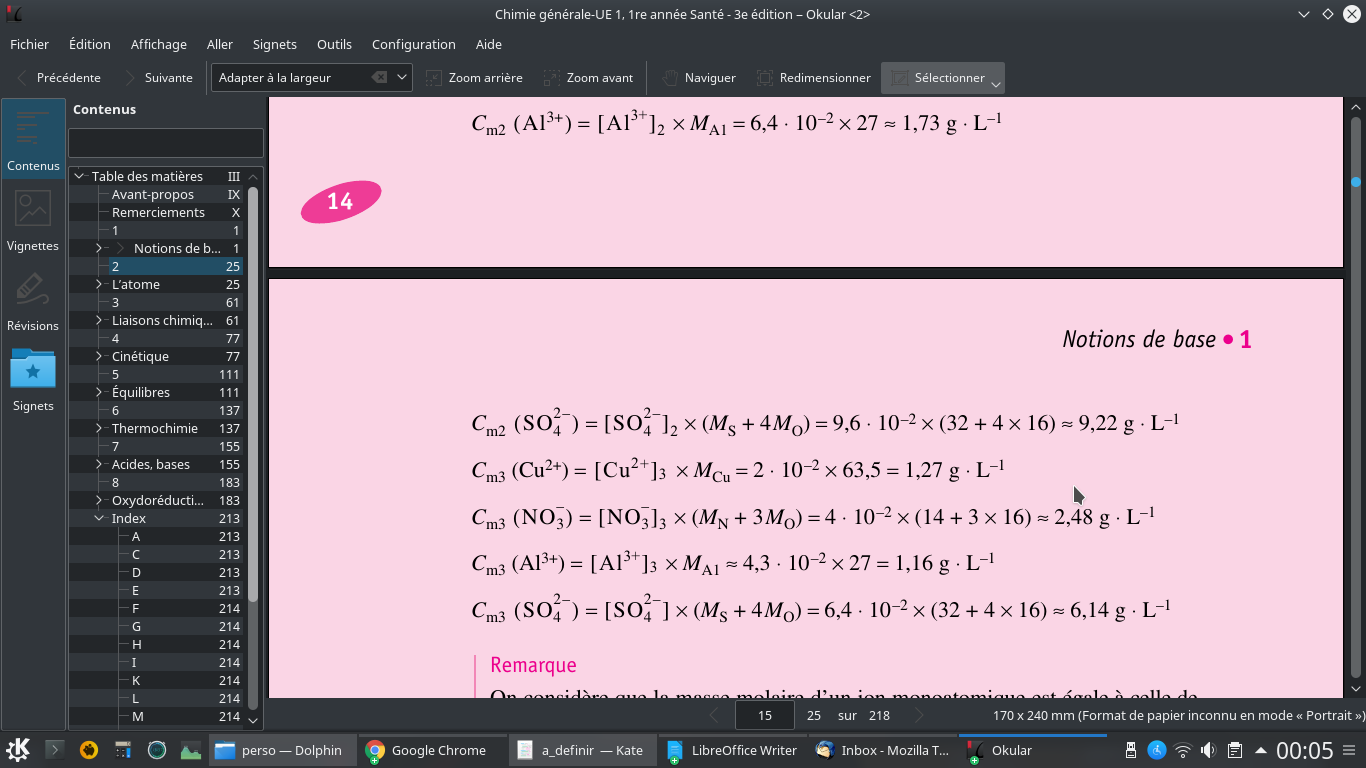Open the Outils menu

[x=334, y=44]
